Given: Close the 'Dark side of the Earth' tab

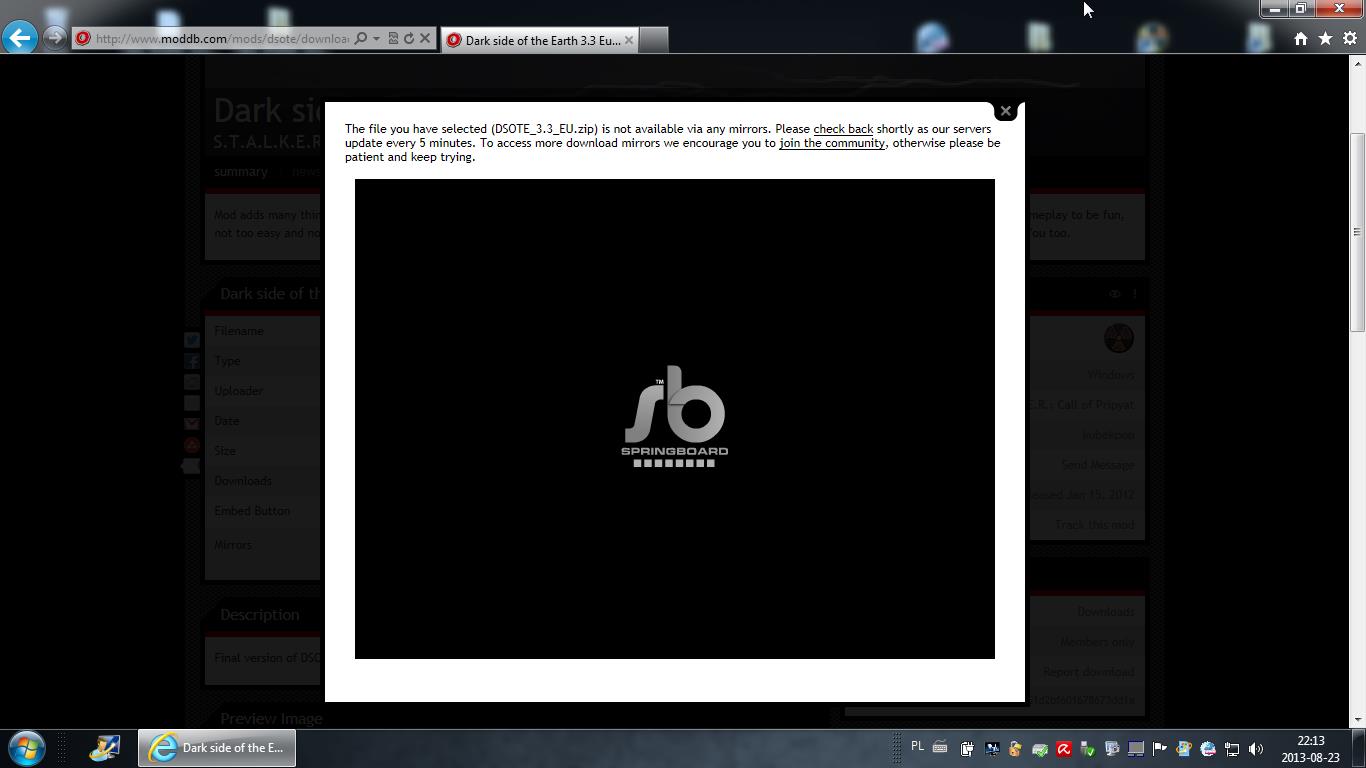Looking at the screenshot, I should point(629,40).
